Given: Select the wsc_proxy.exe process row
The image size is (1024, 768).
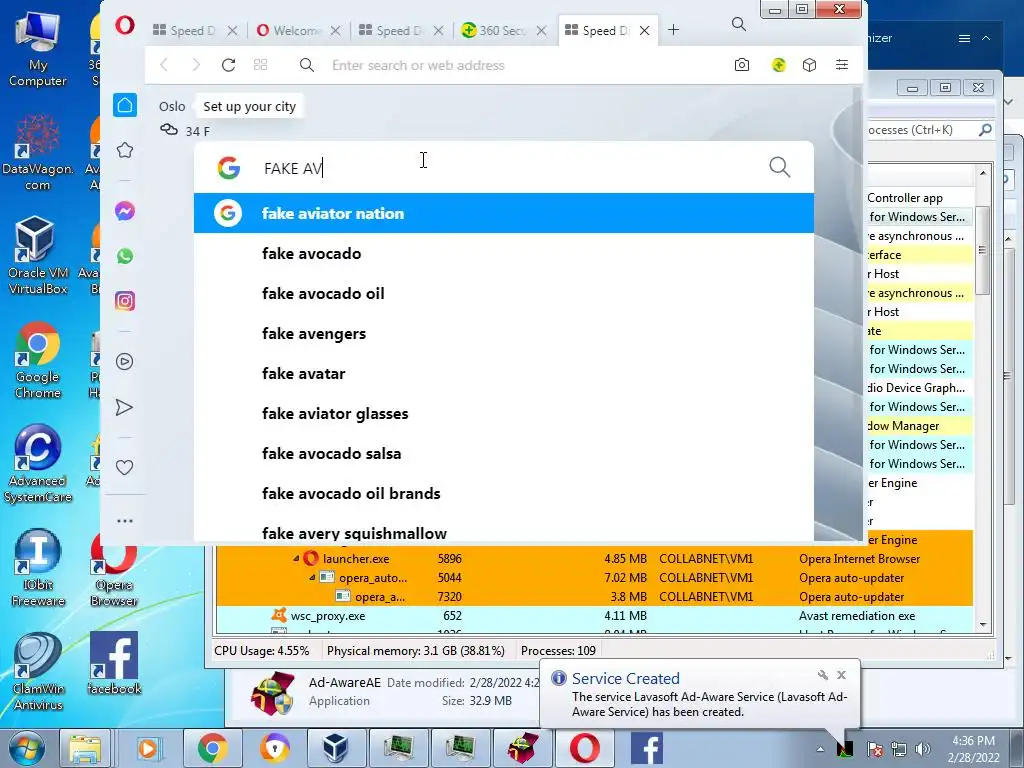Looking at the screenshot, I should (594, 616).
